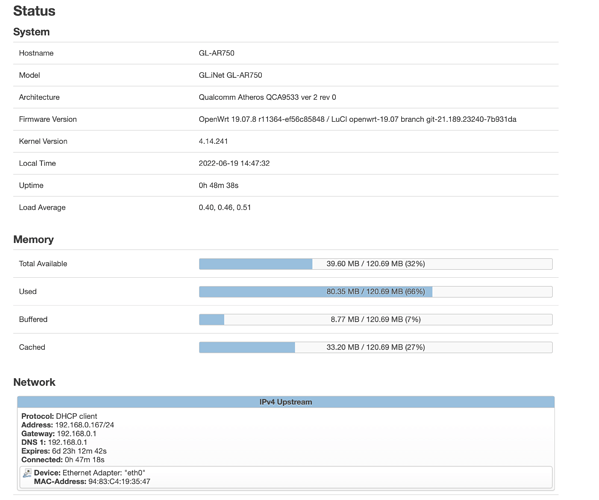
Task: Click the Qualcomm Atheros QCA9533 architecture value
Action: pos(267,97)
